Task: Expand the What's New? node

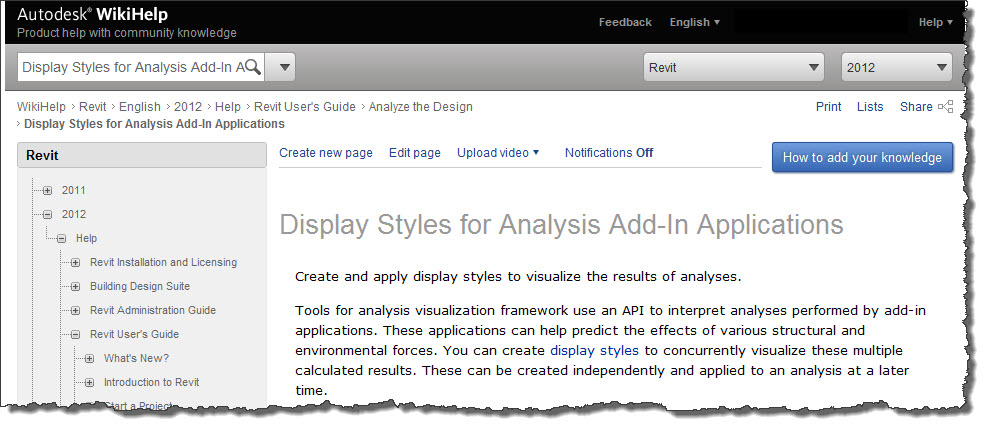Action: (x=89, y=358)
